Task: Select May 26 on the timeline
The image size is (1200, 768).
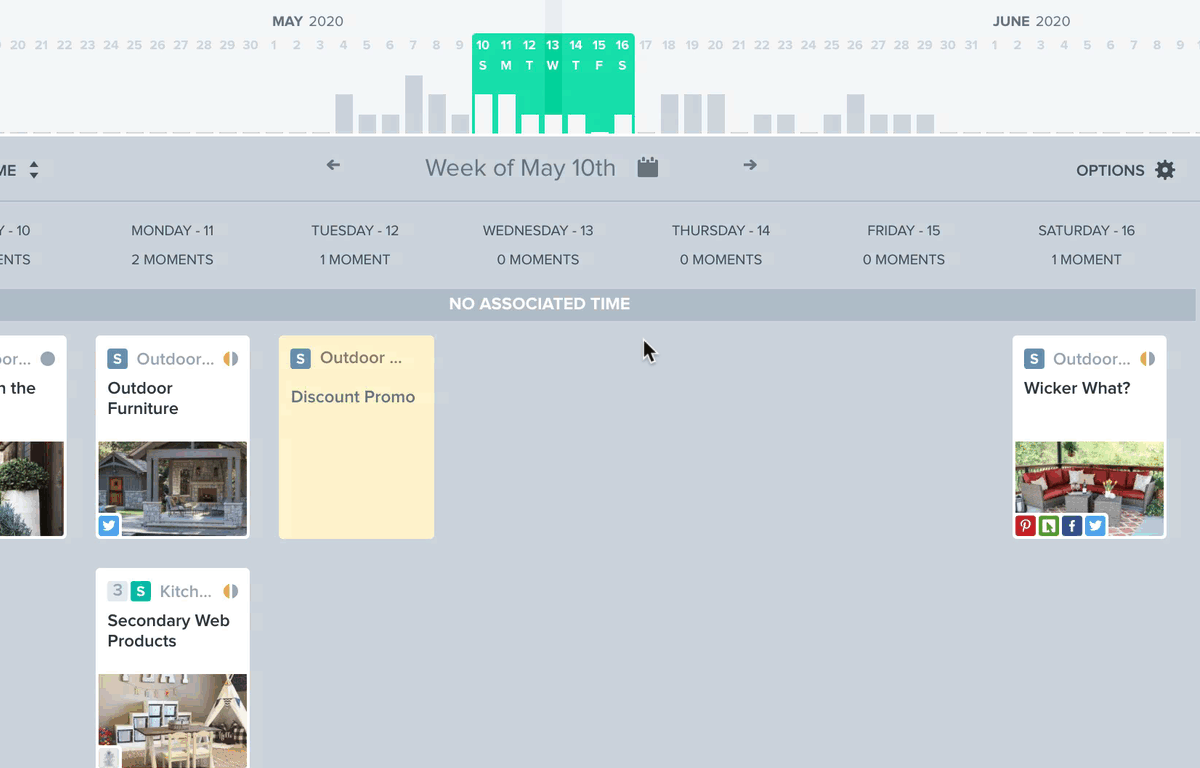Action: click(x=855, y=45)
